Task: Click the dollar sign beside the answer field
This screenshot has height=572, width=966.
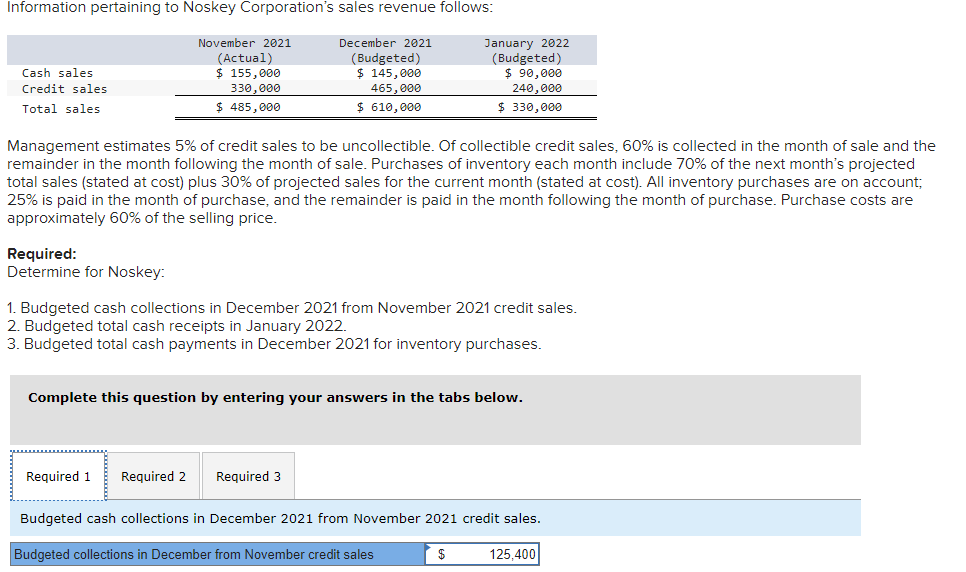Action: 441,554
